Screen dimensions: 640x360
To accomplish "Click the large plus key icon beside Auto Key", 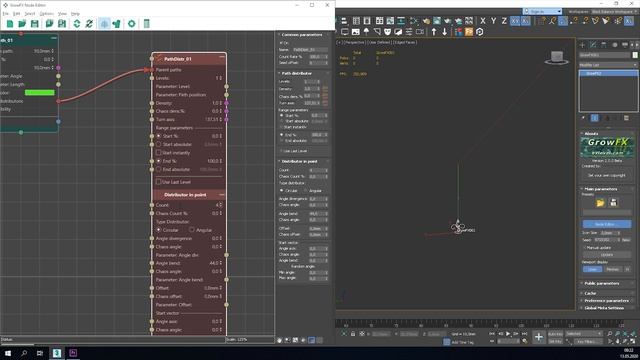I will (x=539, y=337).
